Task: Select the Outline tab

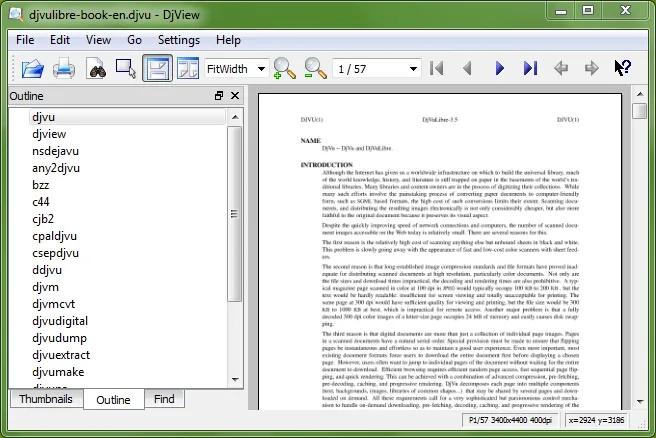Action: point(113,400)
